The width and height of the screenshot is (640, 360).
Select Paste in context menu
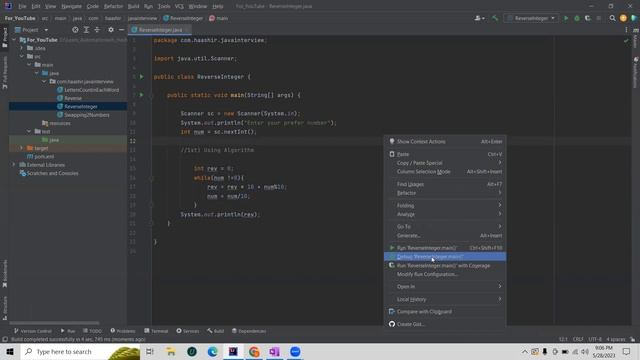coord(445,154)
